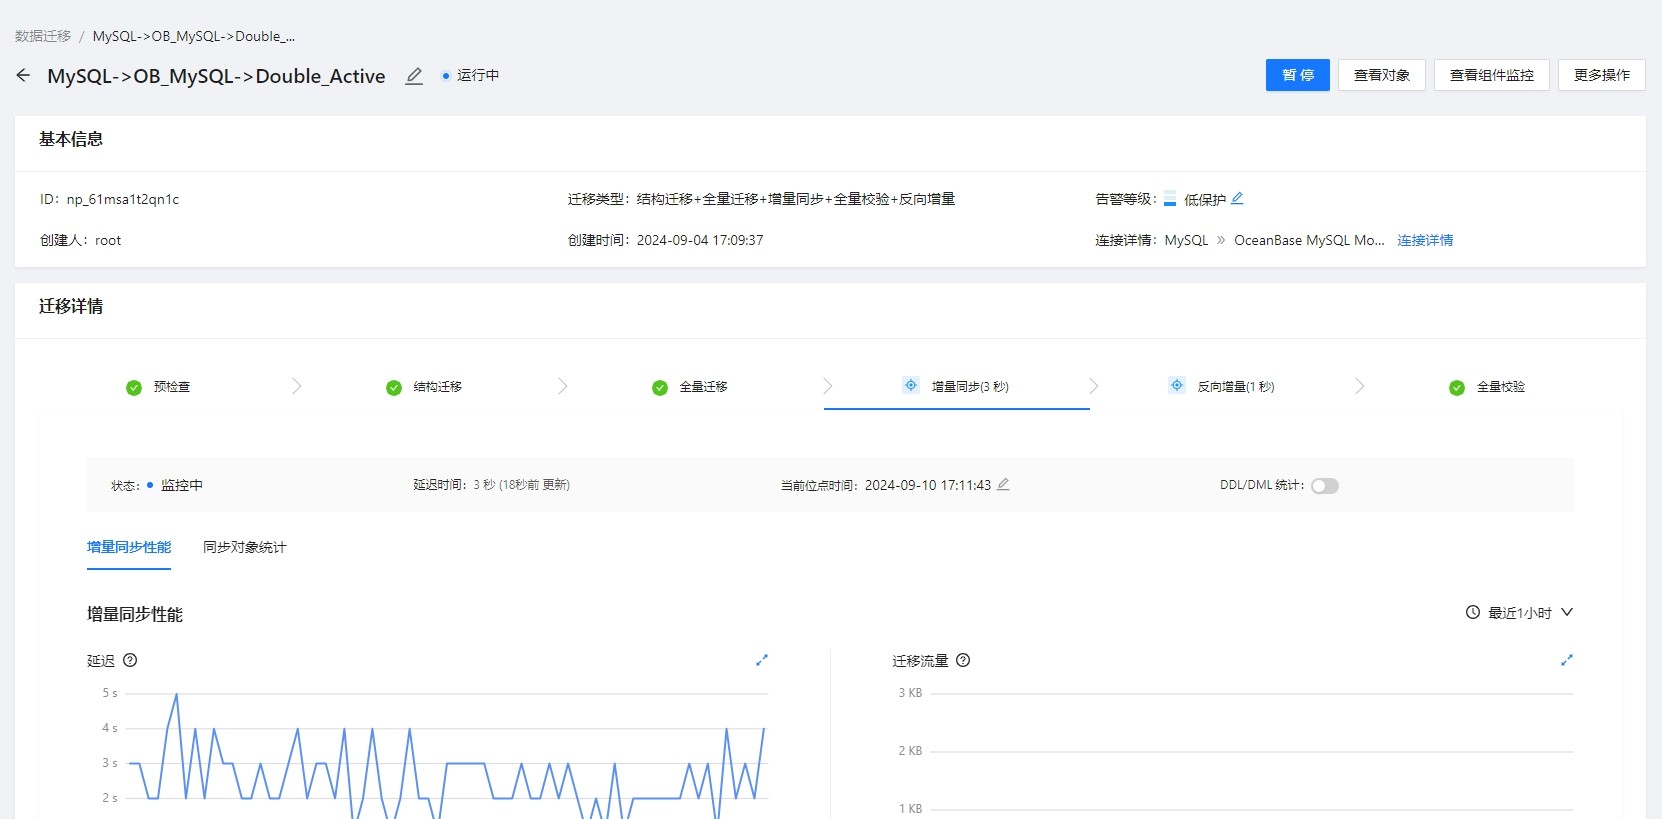The image size is (1662, 819).
Task: Open the 延迟 help tooltip icon
Action: (x=130, y=660)
